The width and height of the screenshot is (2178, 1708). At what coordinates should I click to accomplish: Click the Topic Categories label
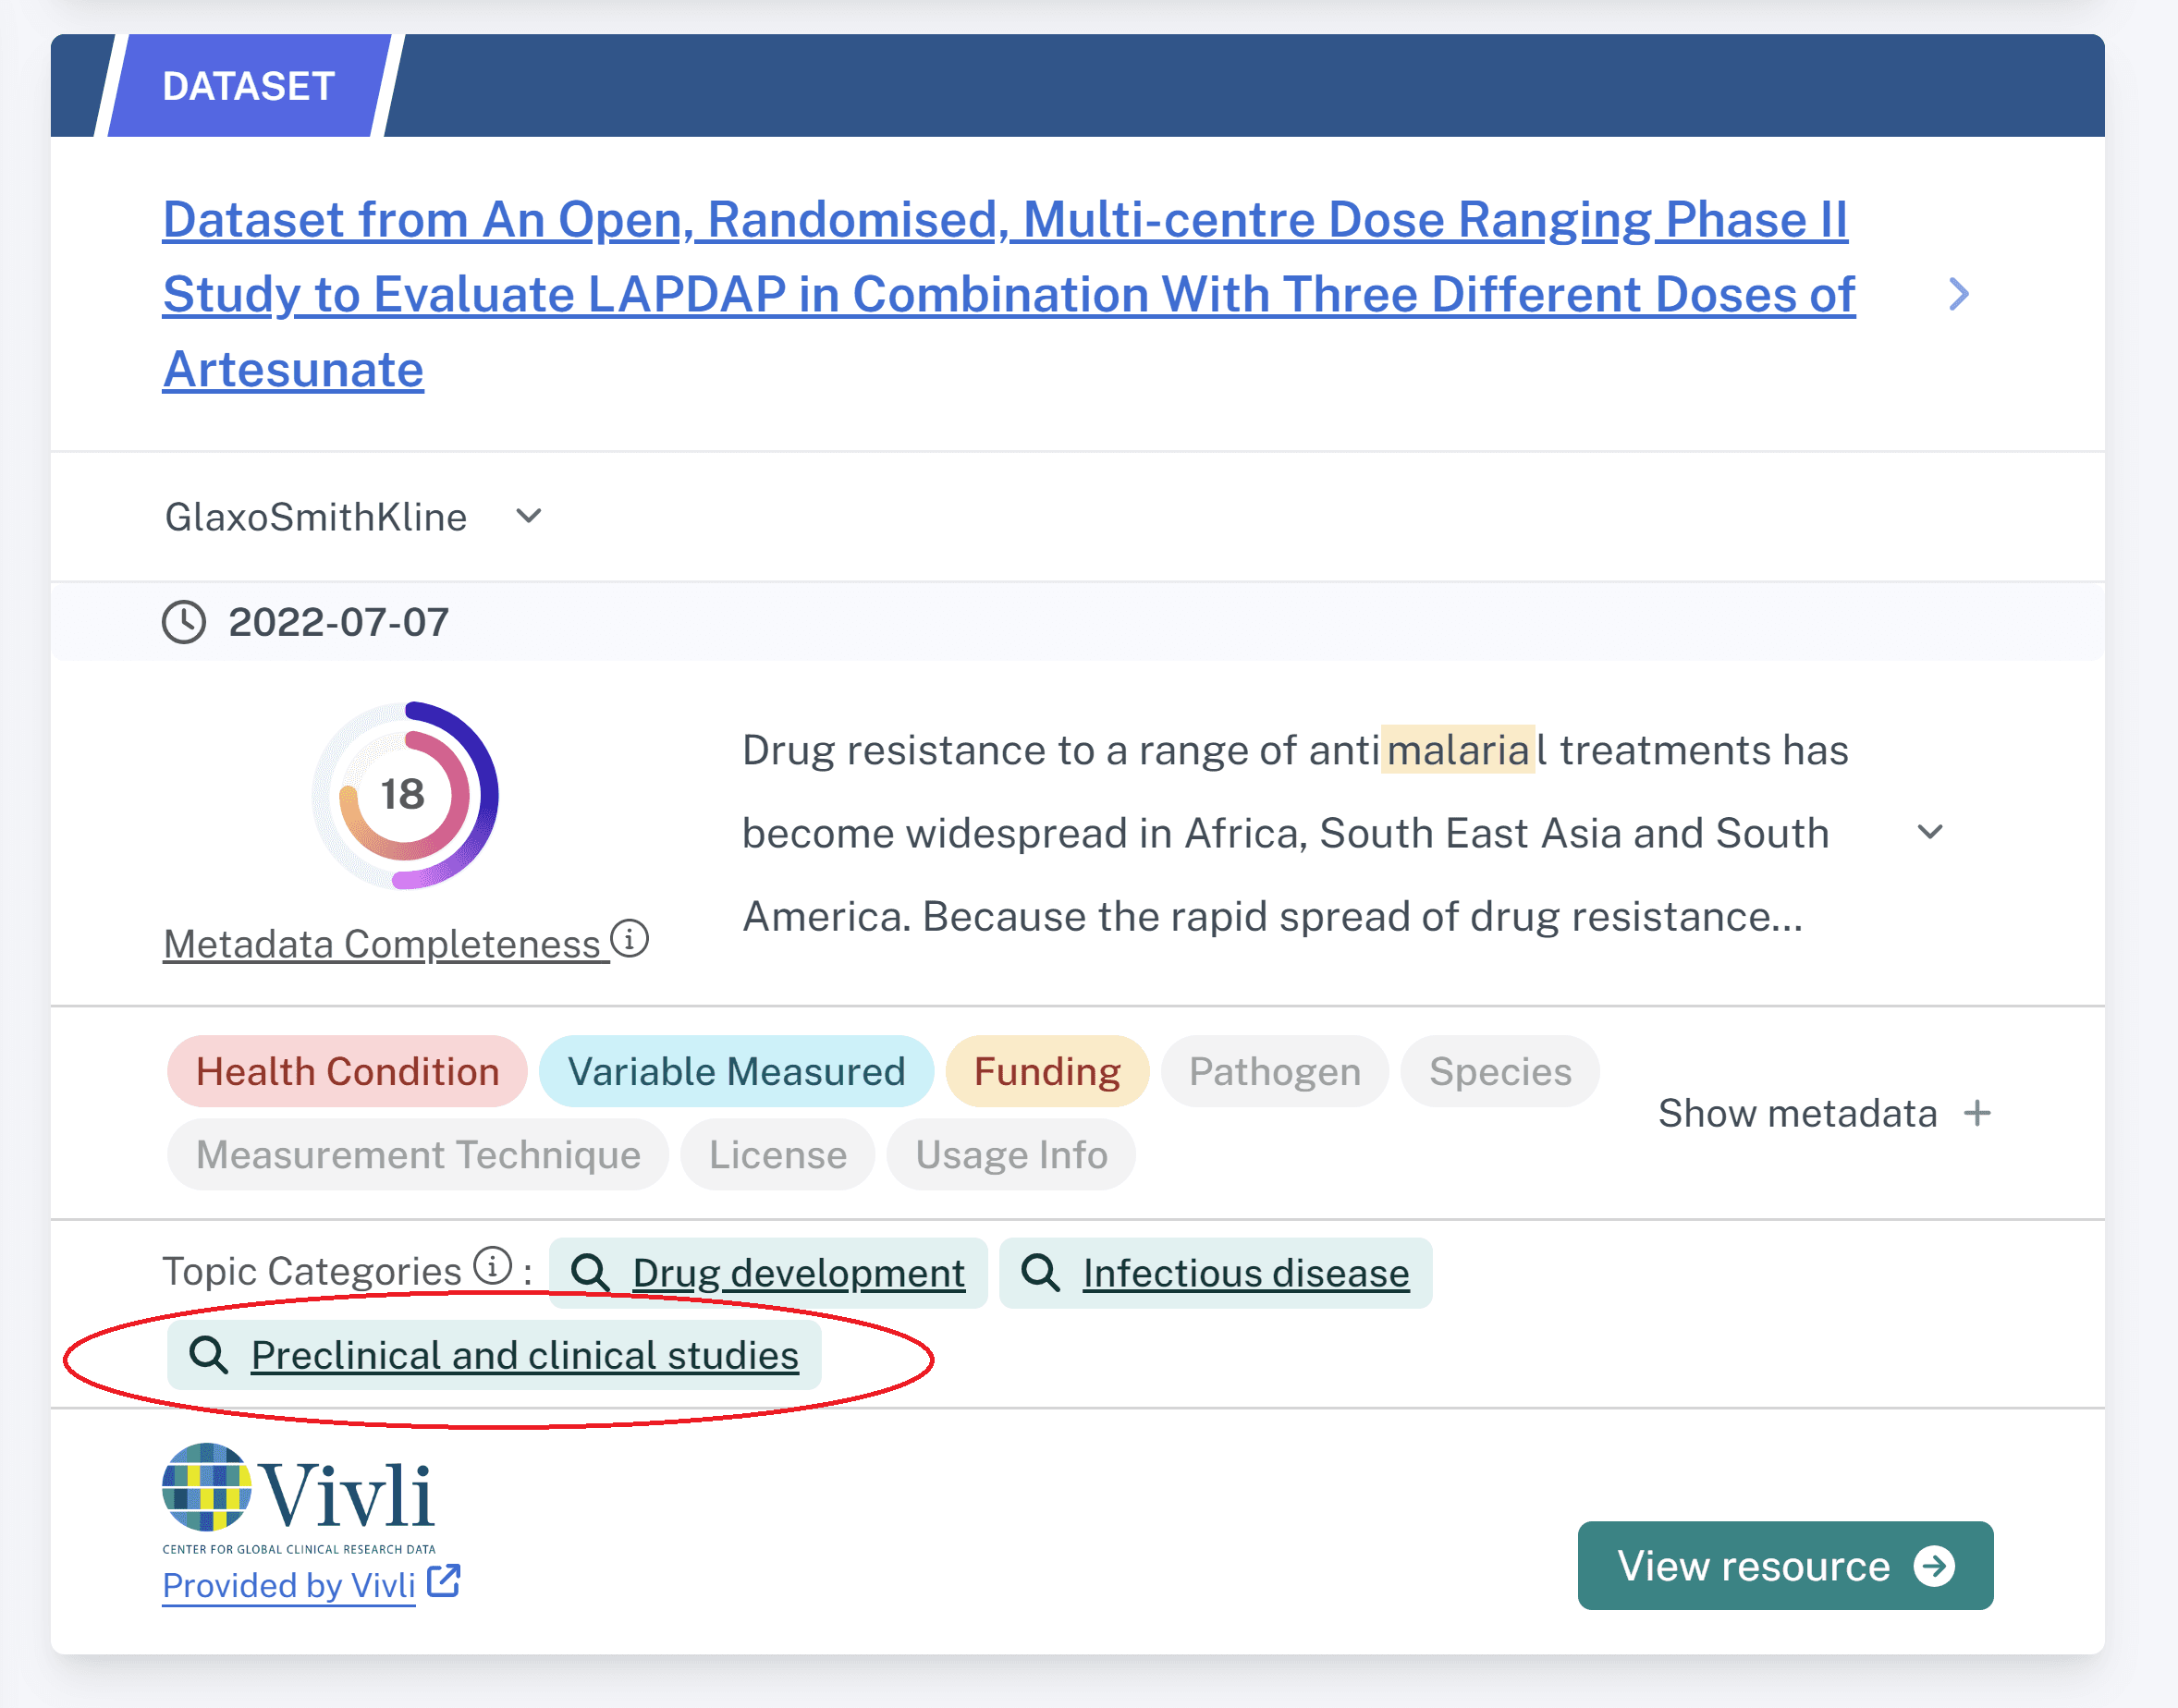click(311, 1271)
